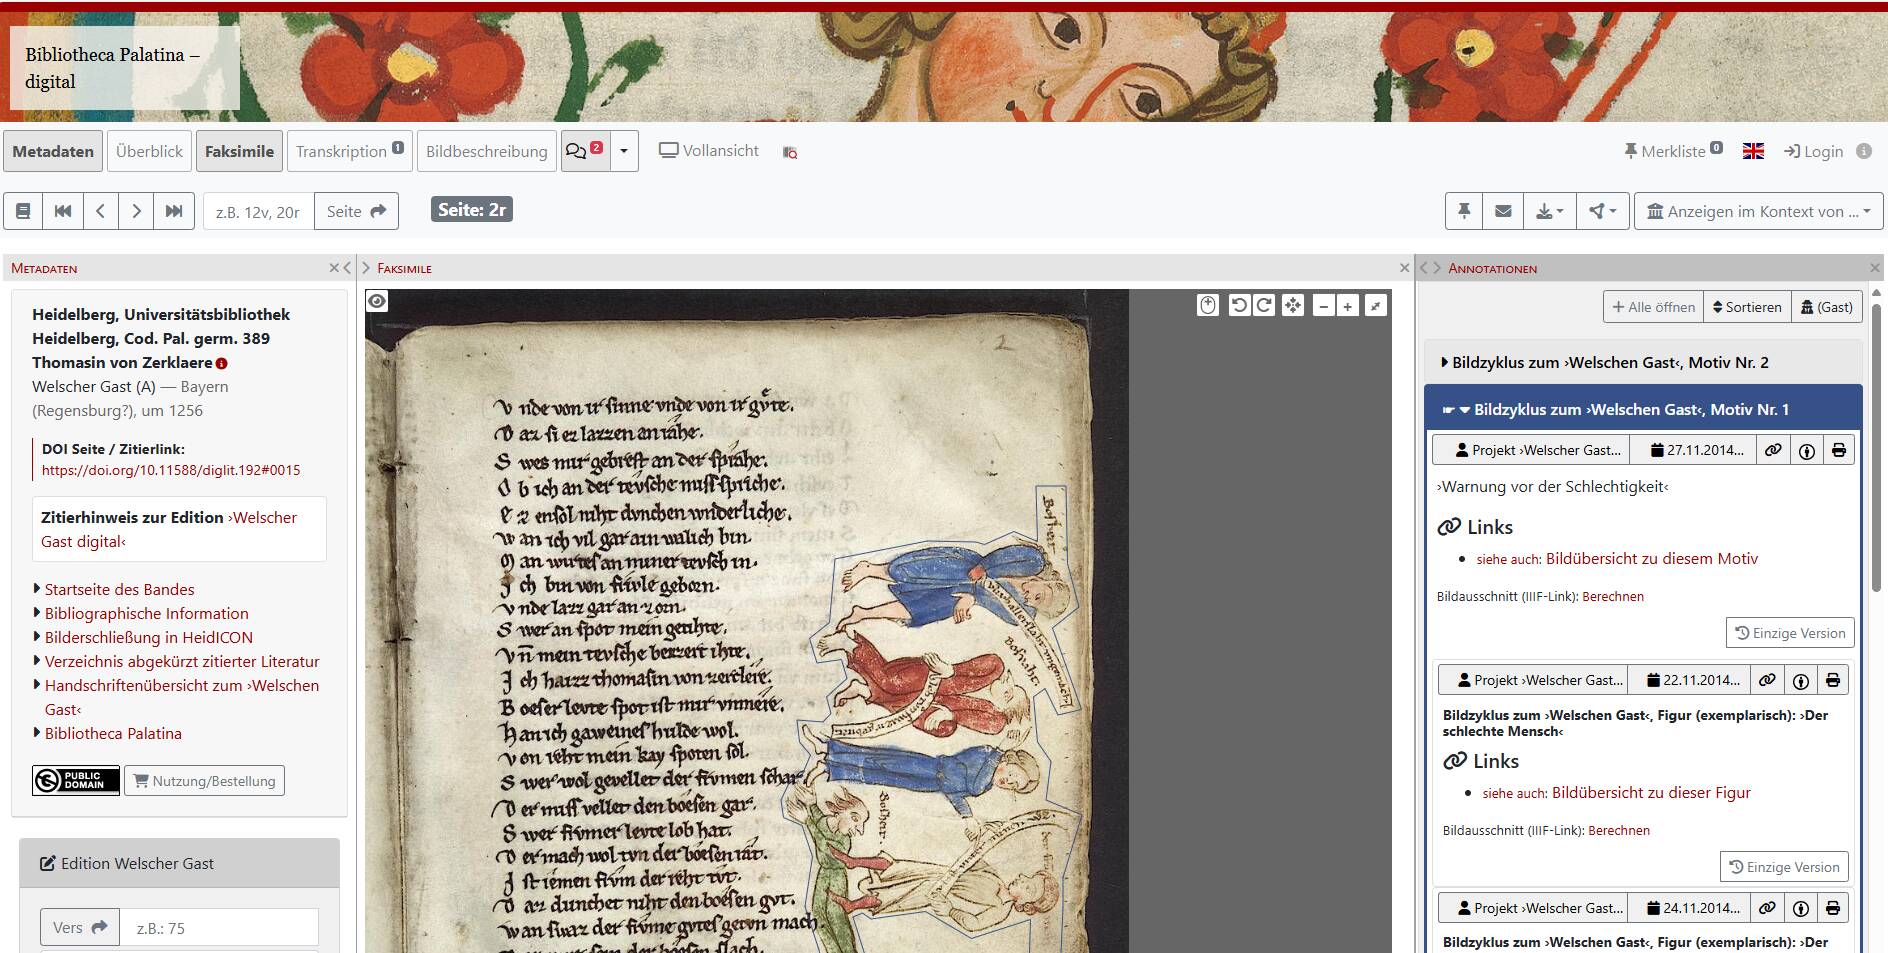1888x953 pixels.
Task: Open the search-in-volume icon beside Vollansicht
Action: [790, 152]
